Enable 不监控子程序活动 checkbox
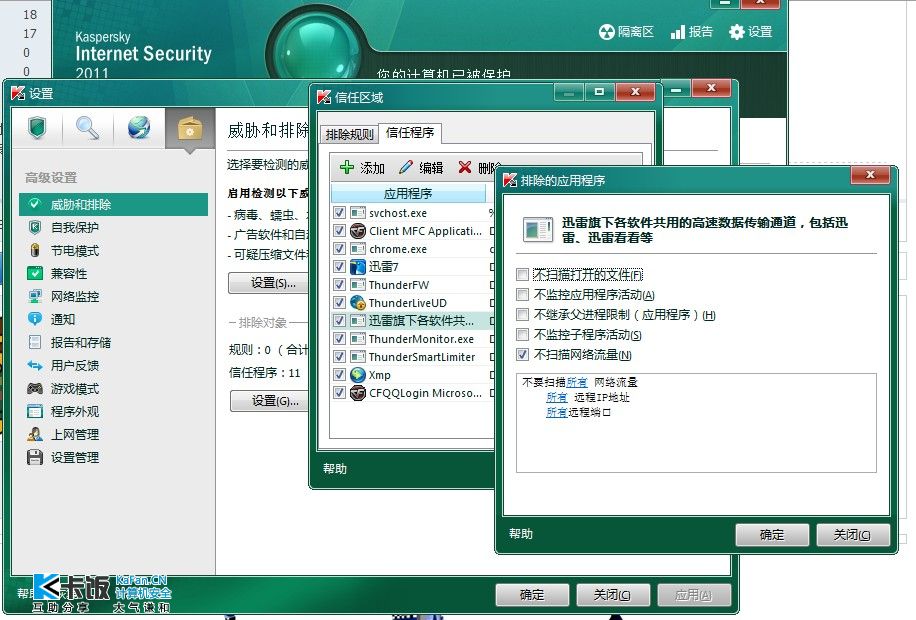This screenshot has width=916, height=620. [523, 335]
